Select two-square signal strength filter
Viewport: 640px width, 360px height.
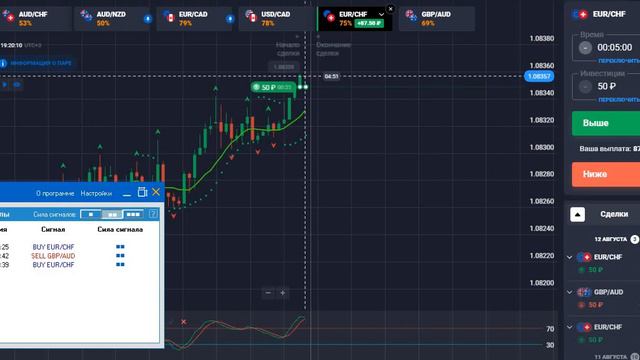coord(112,214)
